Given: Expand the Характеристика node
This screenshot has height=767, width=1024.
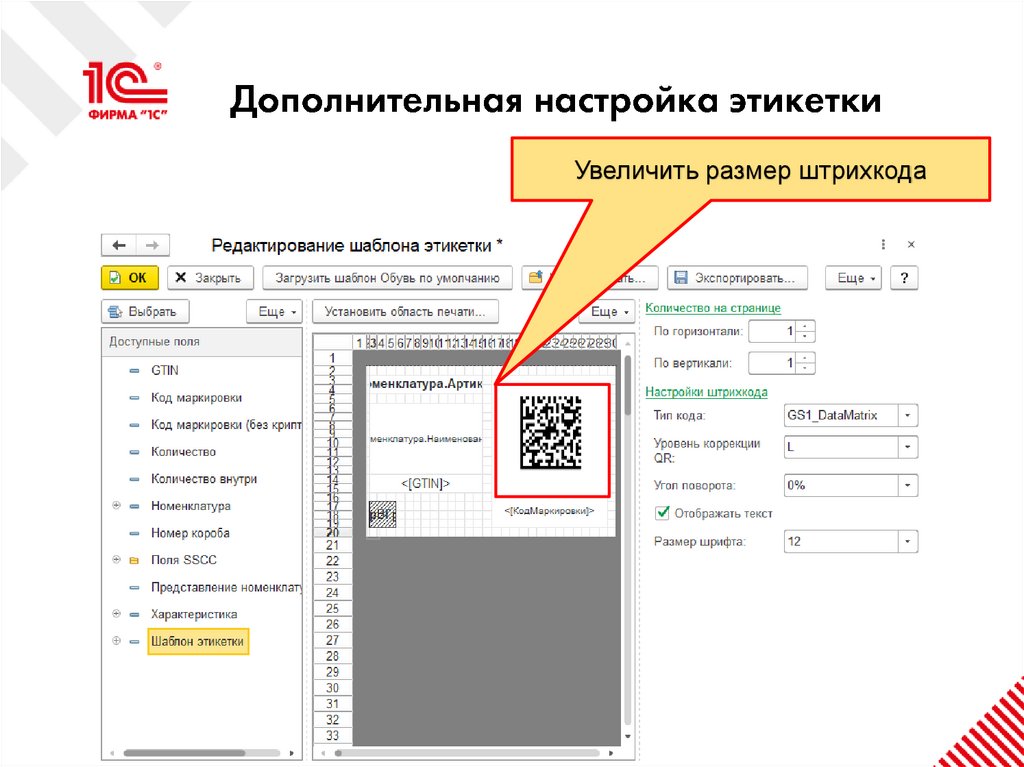Looking at the screenshot, I should point(116,614).
